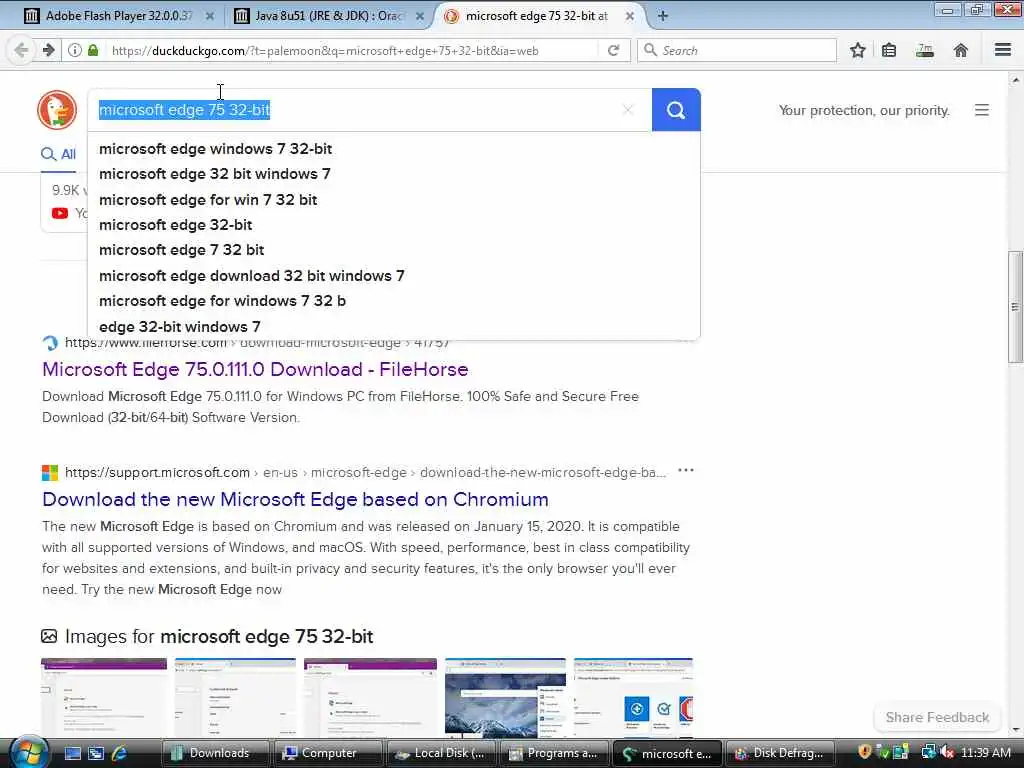The width and height of the screenshot is (1024, 768).
Task: Switch to Disk Defrag taskbar window
Action: (780, 753)
